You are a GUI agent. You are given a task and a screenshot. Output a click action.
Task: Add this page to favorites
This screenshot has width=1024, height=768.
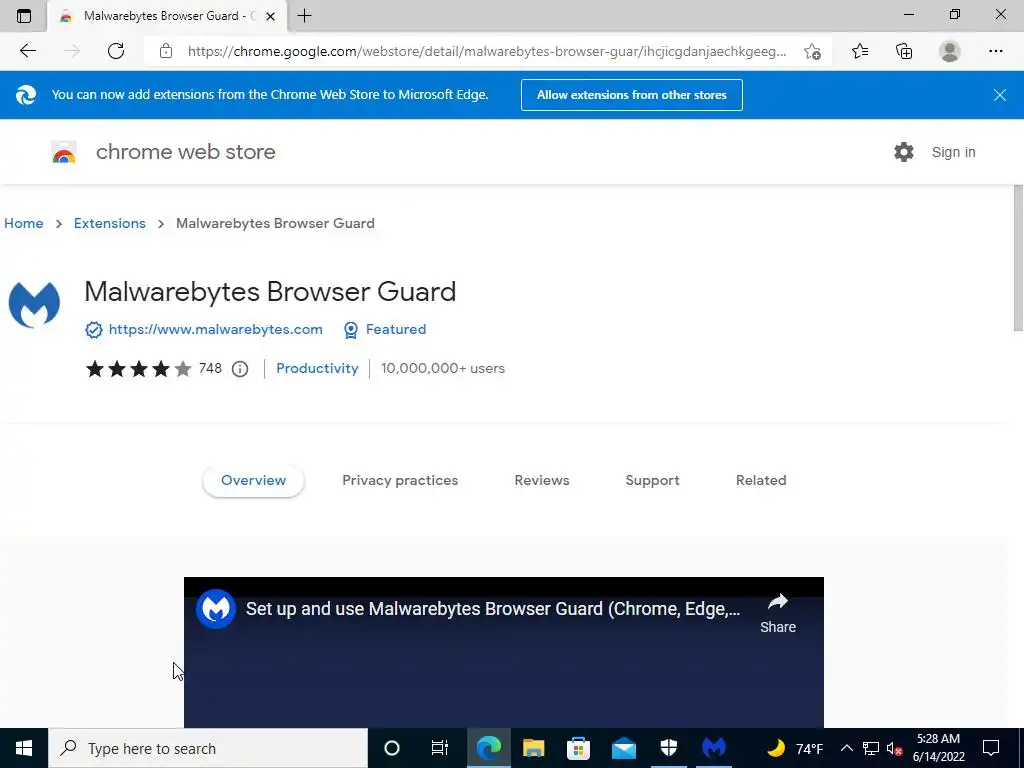[x=812, y=51]
